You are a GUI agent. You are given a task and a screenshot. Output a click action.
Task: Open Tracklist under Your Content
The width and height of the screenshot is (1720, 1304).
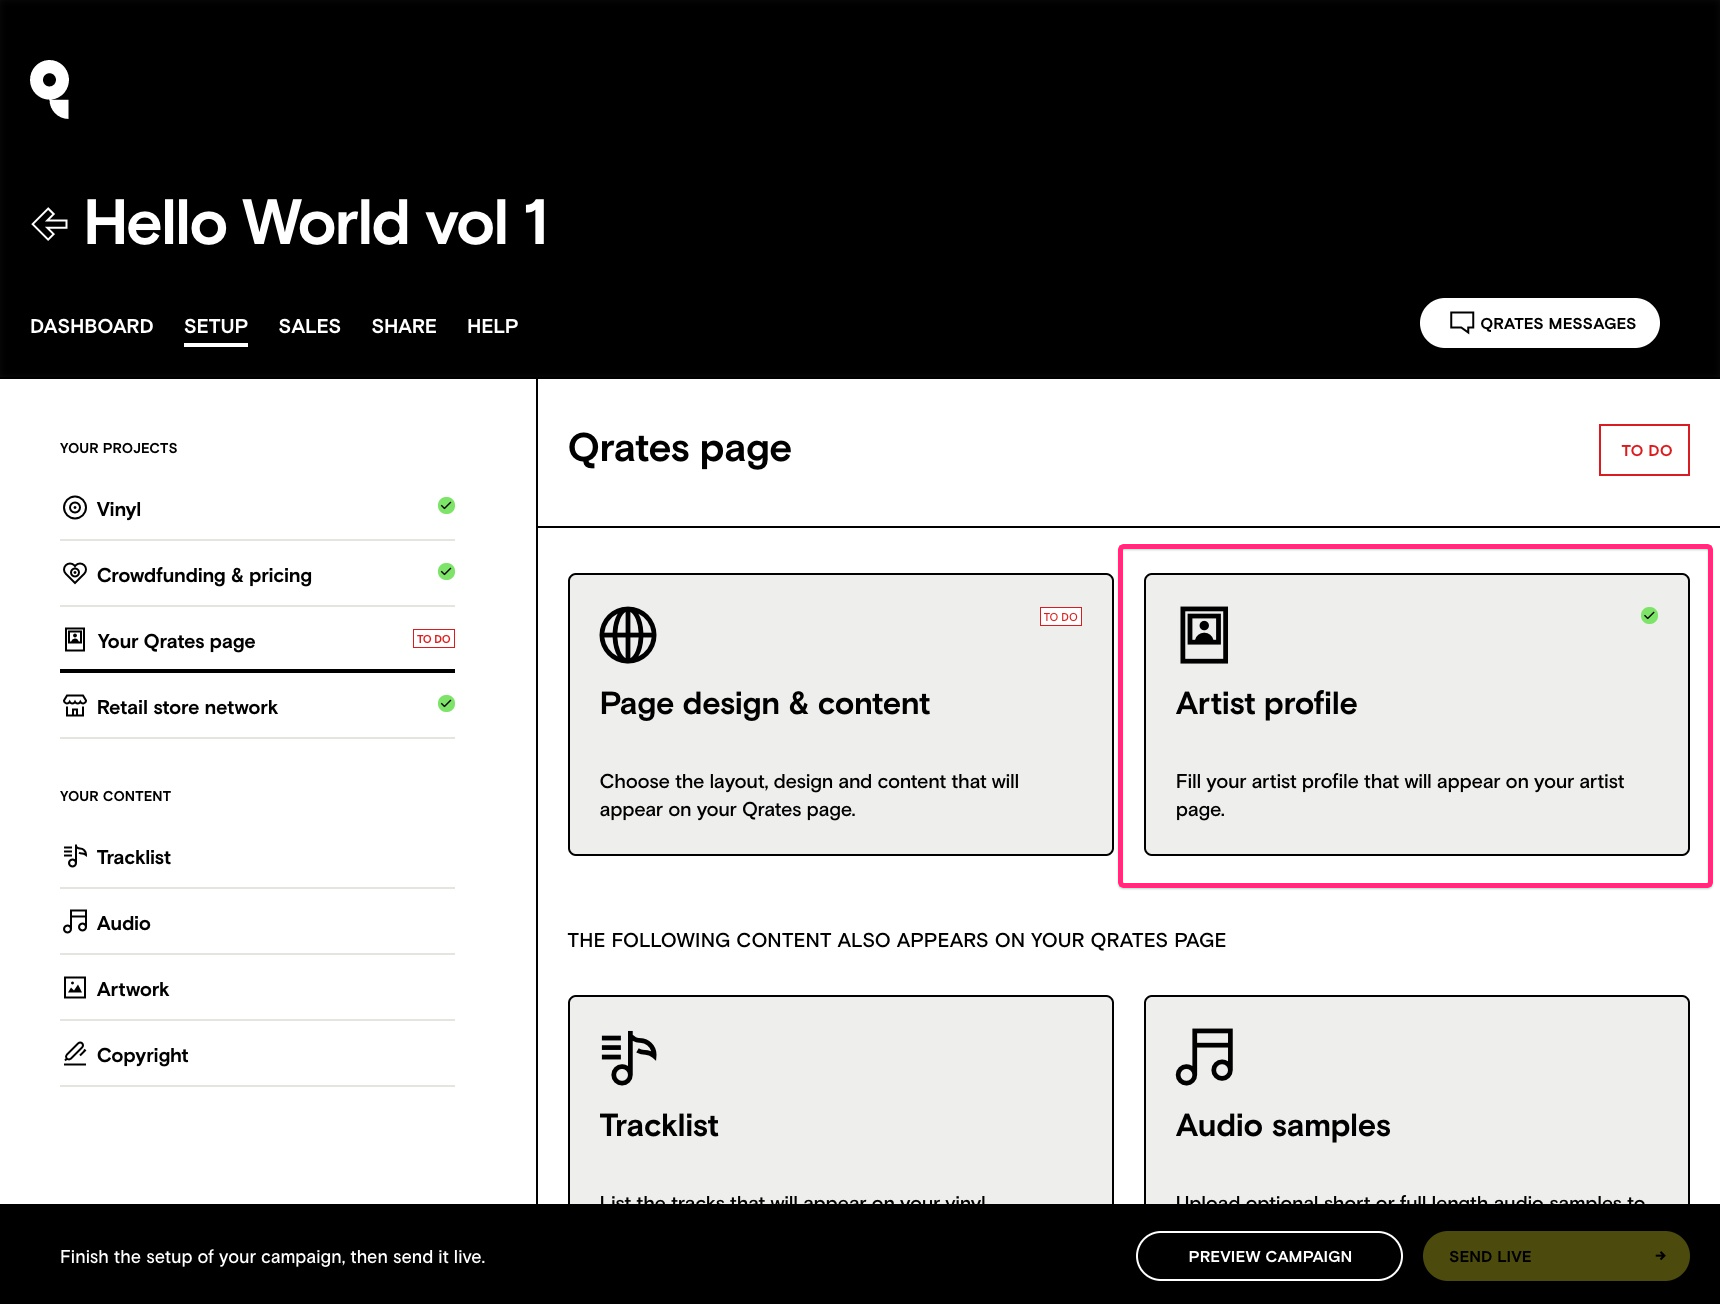tap(258, 856)
